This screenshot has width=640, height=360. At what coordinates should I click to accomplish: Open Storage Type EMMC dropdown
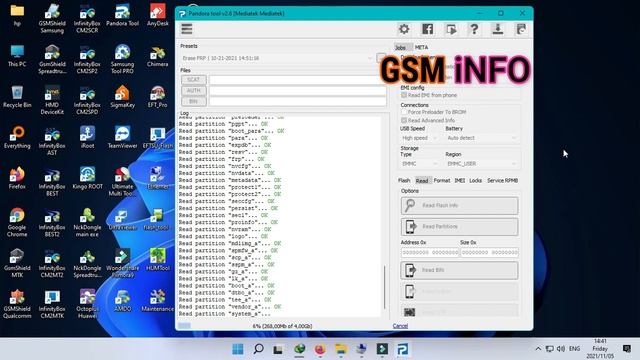[419, 164]
